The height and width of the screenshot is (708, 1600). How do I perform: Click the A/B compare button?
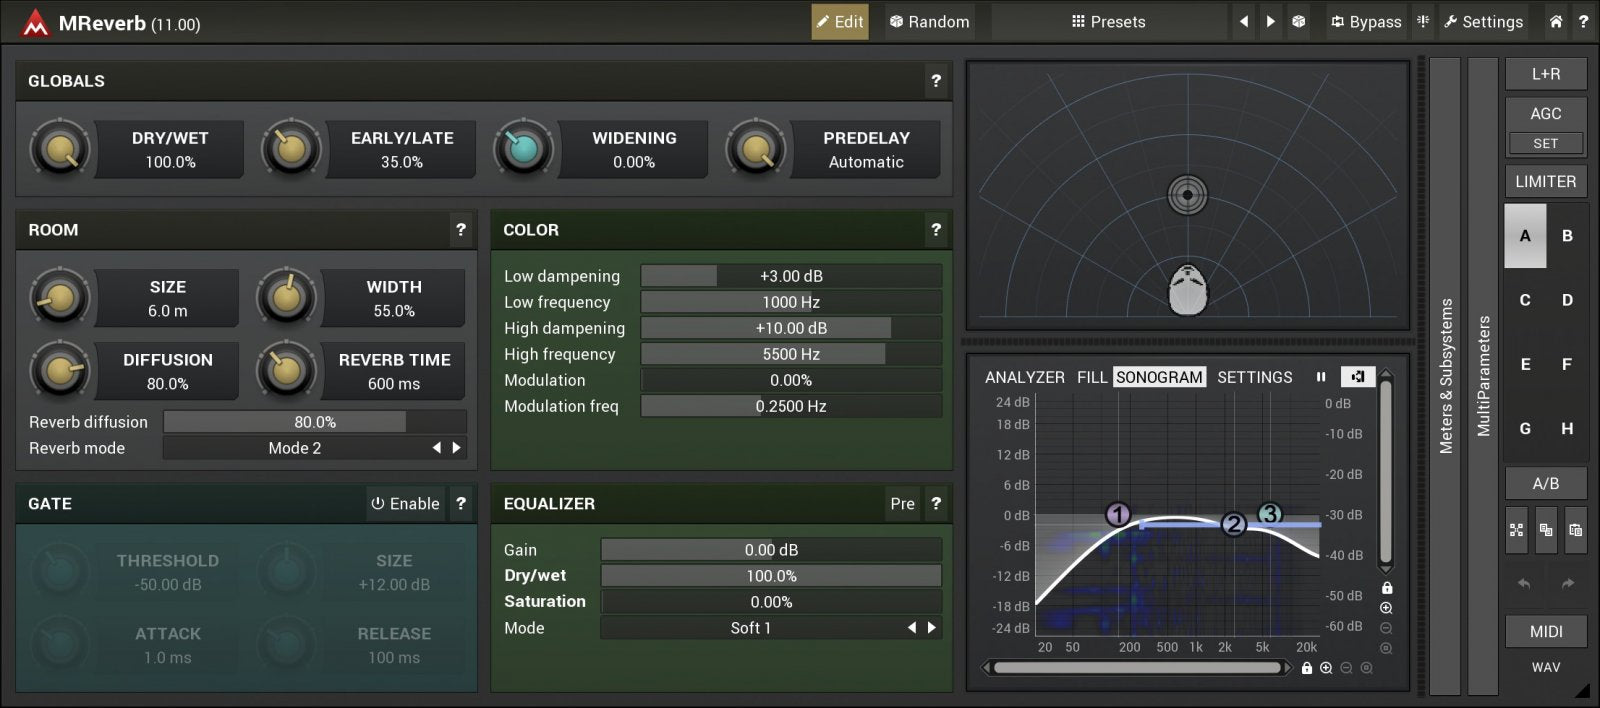tap(1546, 484)
